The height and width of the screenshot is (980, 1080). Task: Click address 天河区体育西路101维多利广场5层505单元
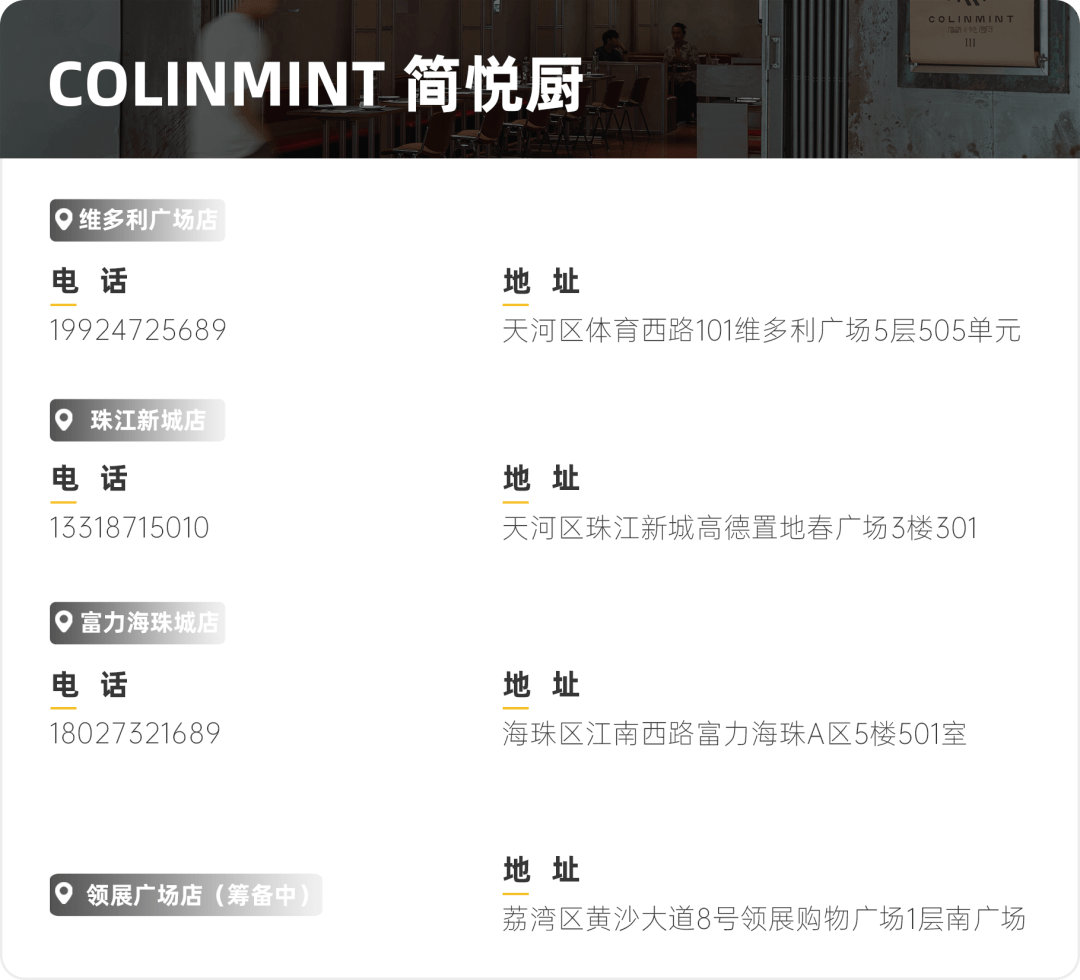761,331
